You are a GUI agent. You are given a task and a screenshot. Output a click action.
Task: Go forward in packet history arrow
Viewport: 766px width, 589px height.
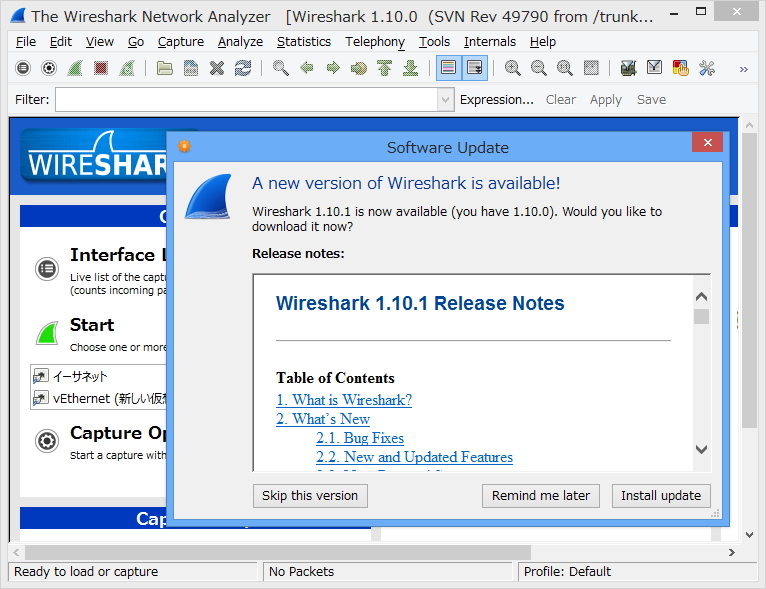pos(333,68)
